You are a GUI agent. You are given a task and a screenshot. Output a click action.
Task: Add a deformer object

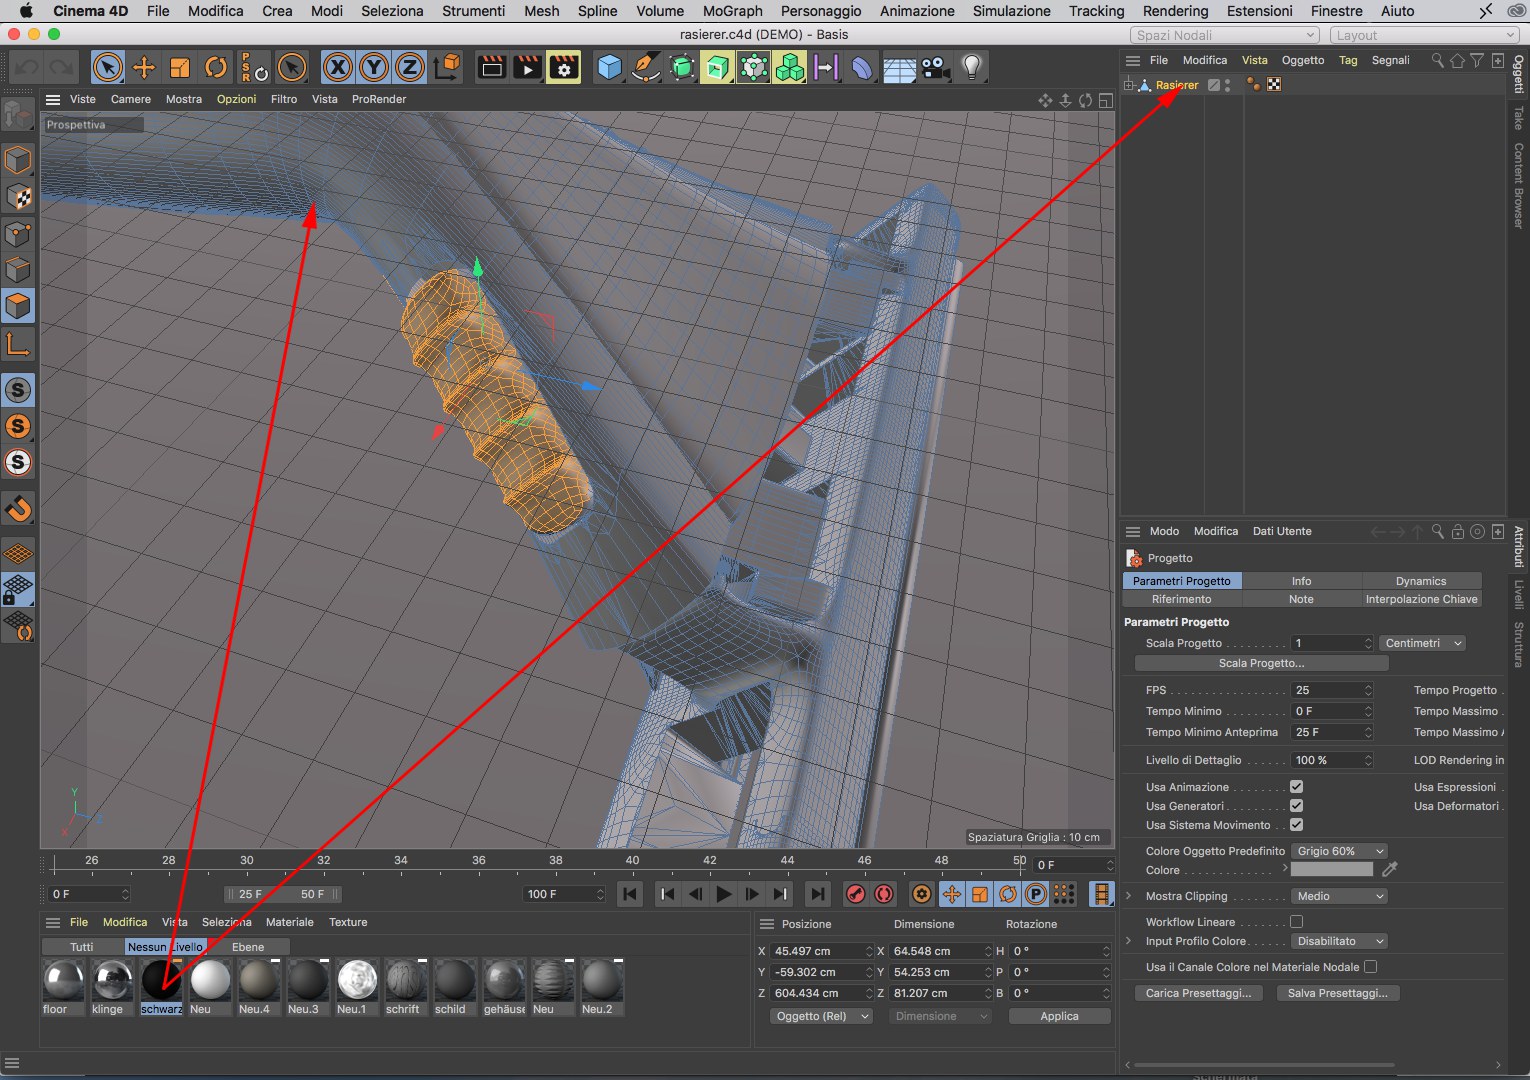(x=862, y=68)
